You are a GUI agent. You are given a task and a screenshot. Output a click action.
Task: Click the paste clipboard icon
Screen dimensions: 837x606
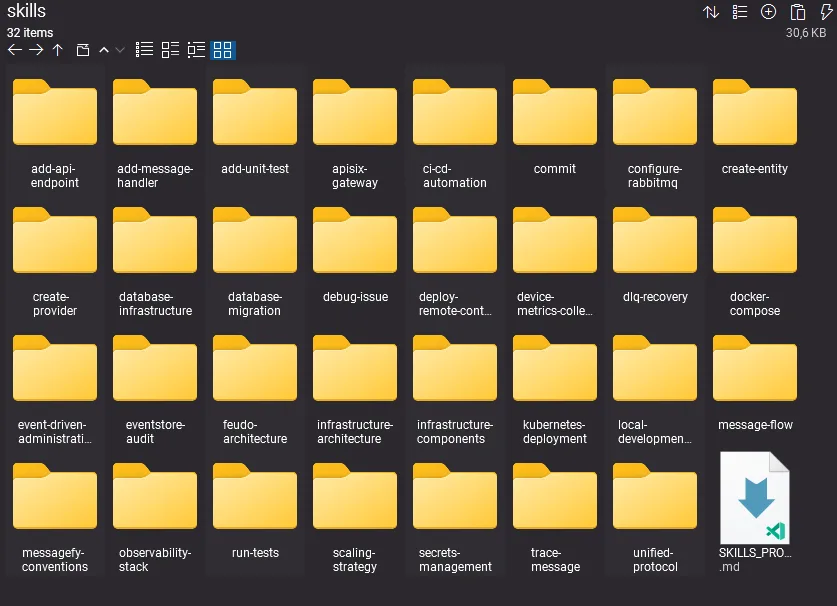tap(797, 12)
